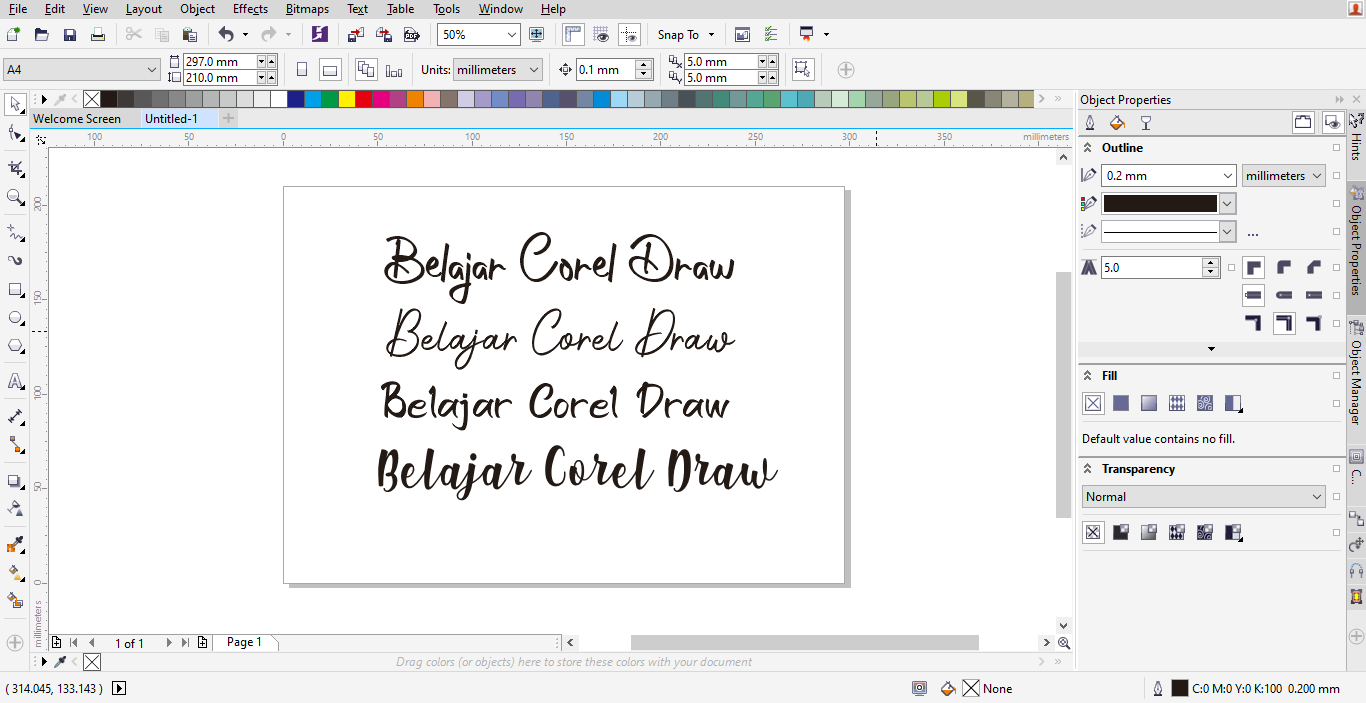This screenshot has height=703, width=1366.
Task: Select the Text tool
Action: (x=14, y=381)
